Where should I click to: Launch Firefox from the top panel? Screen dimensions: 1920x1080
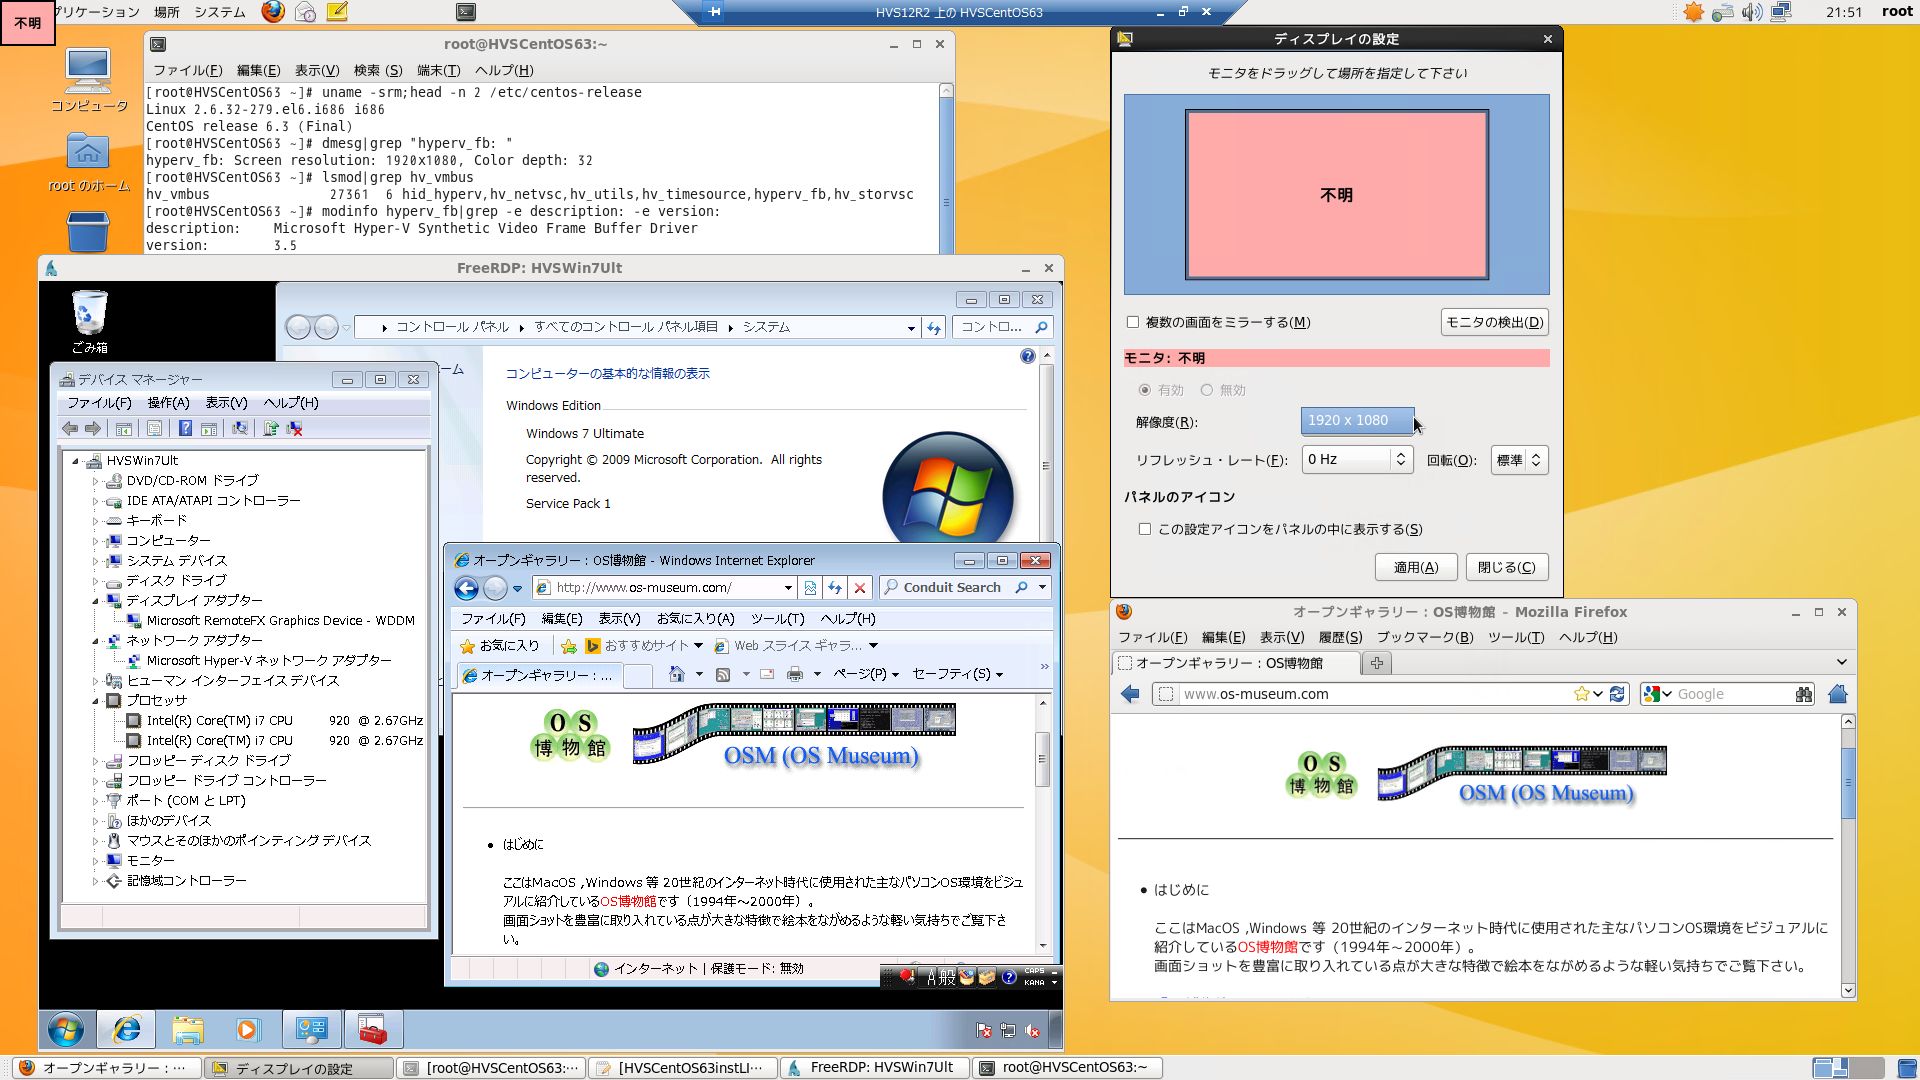273,12
